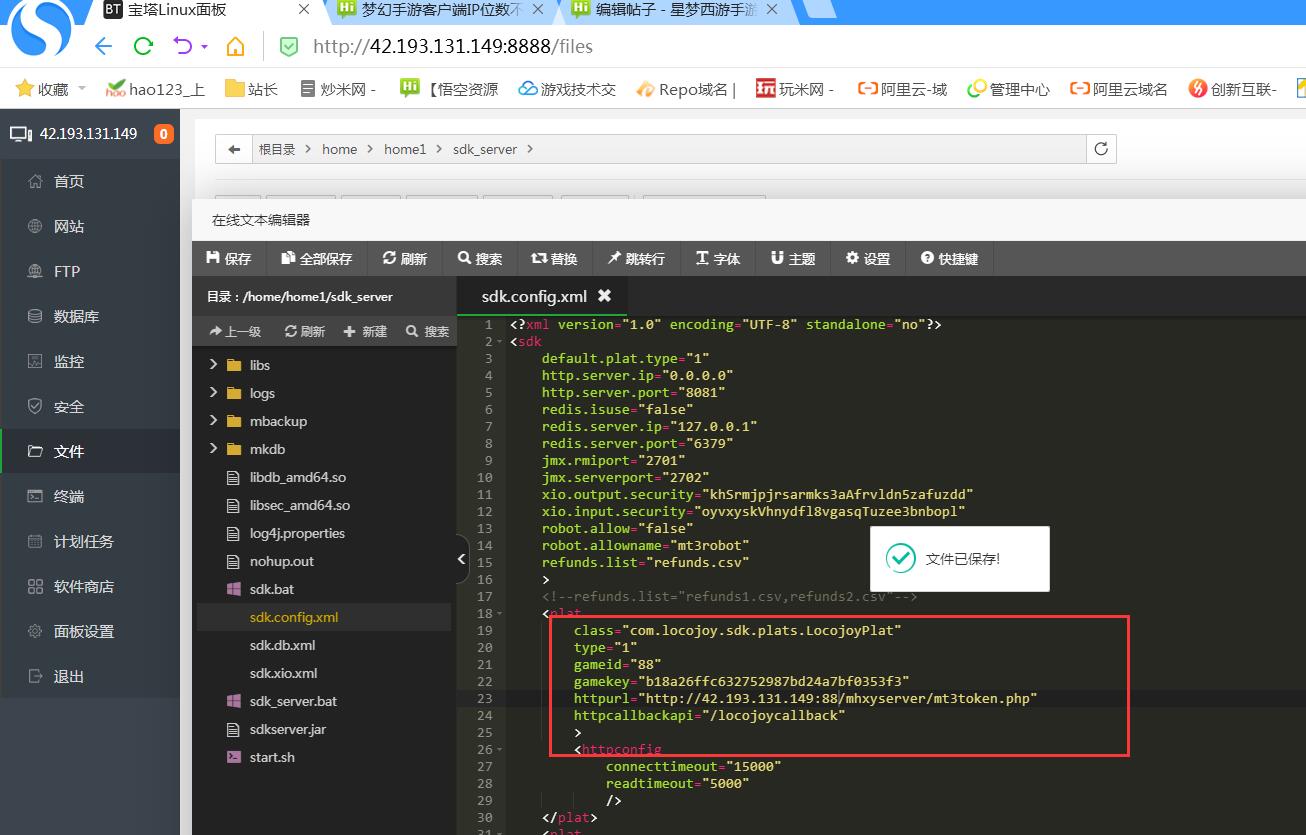Viewport: 1306px width, 835px height.
Task: Click the path bar refresh icon
Action: click(1101, 149)
